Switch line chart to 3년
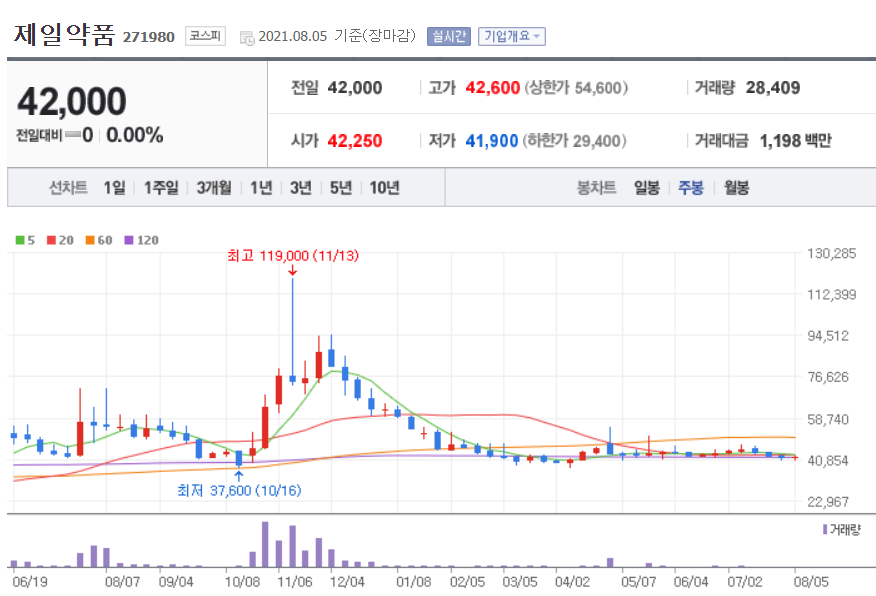 pos(301,188)
